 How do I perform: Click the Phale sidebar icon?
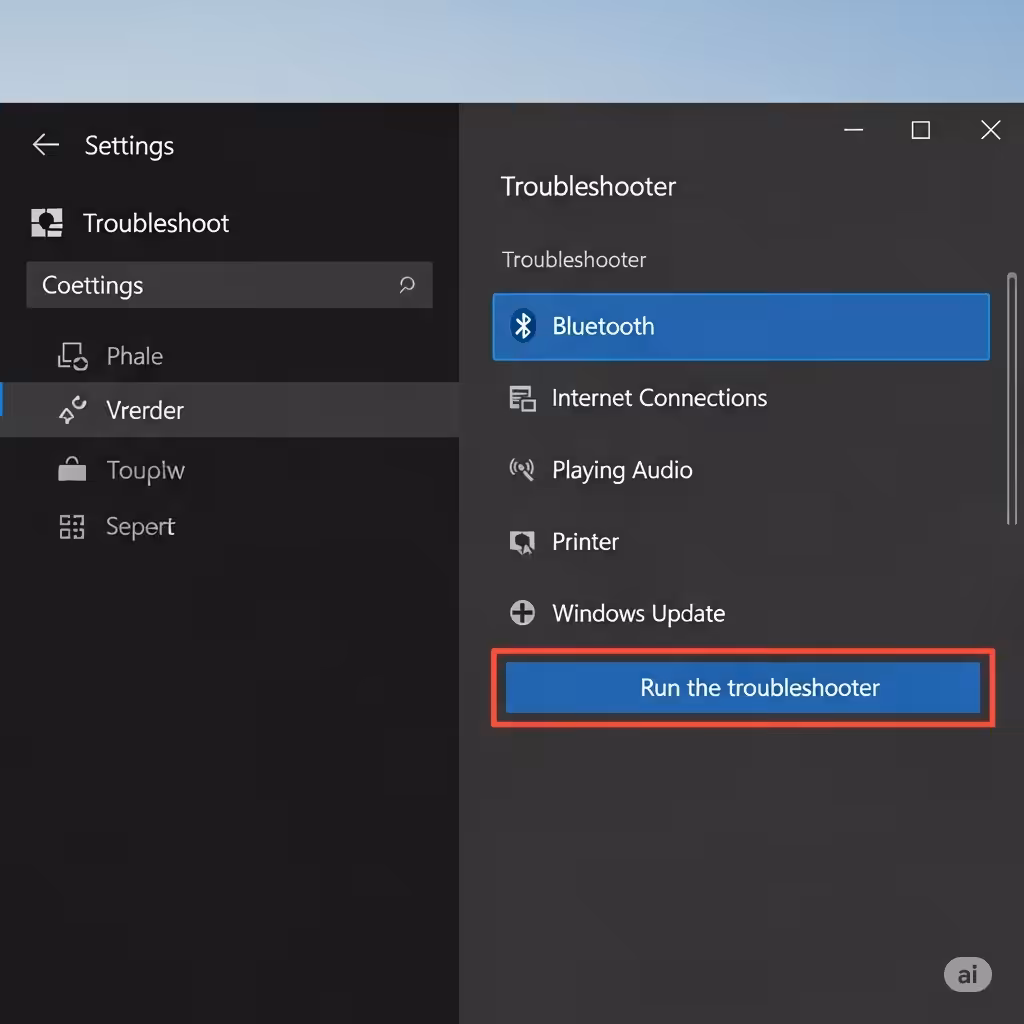72,356
